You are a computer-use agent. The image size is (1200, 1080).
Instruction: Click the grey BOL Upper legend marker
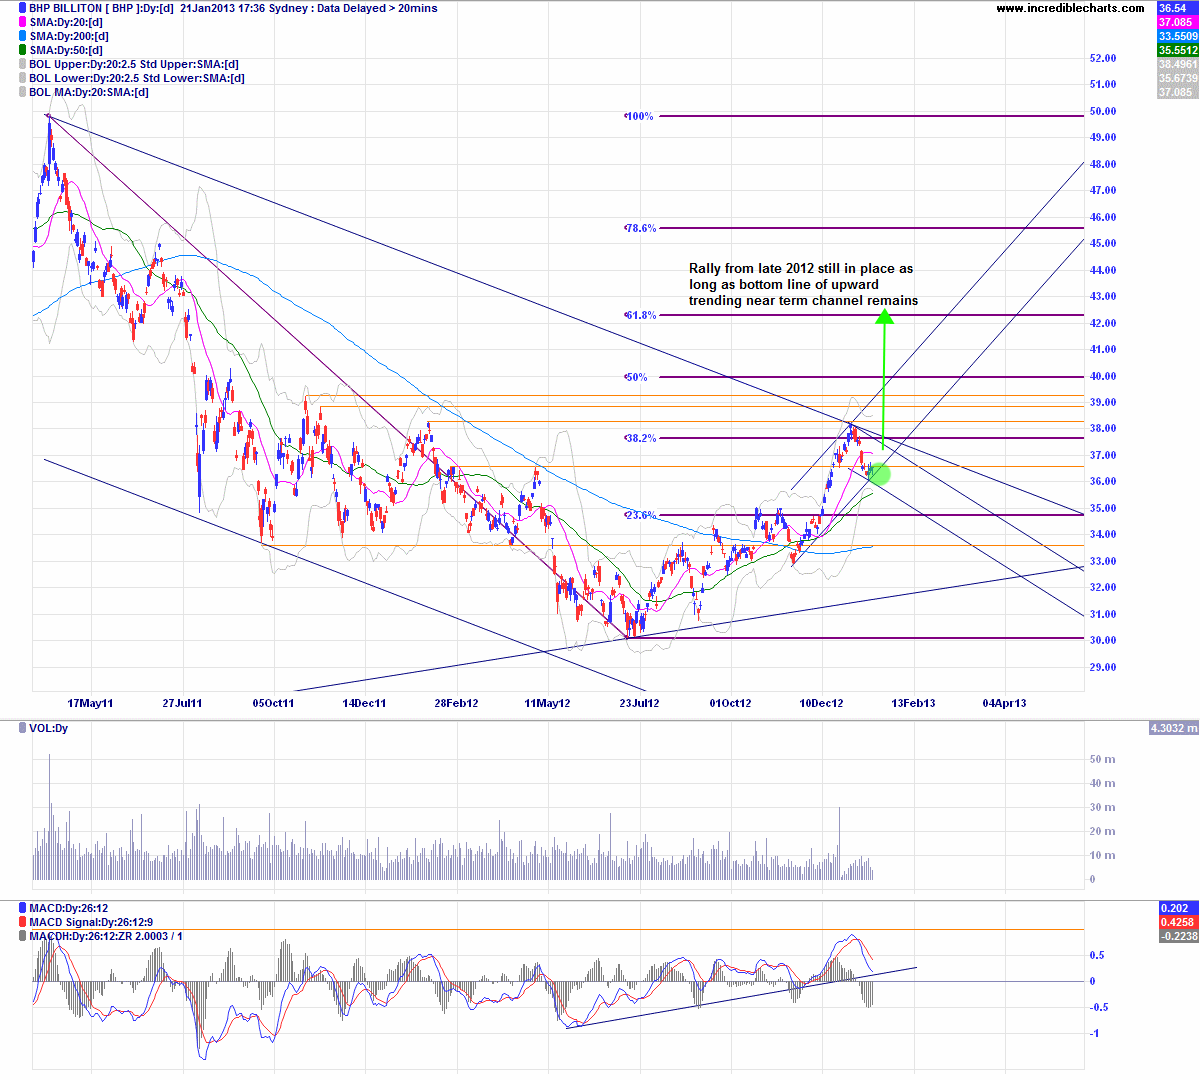(x=22, y=64)
